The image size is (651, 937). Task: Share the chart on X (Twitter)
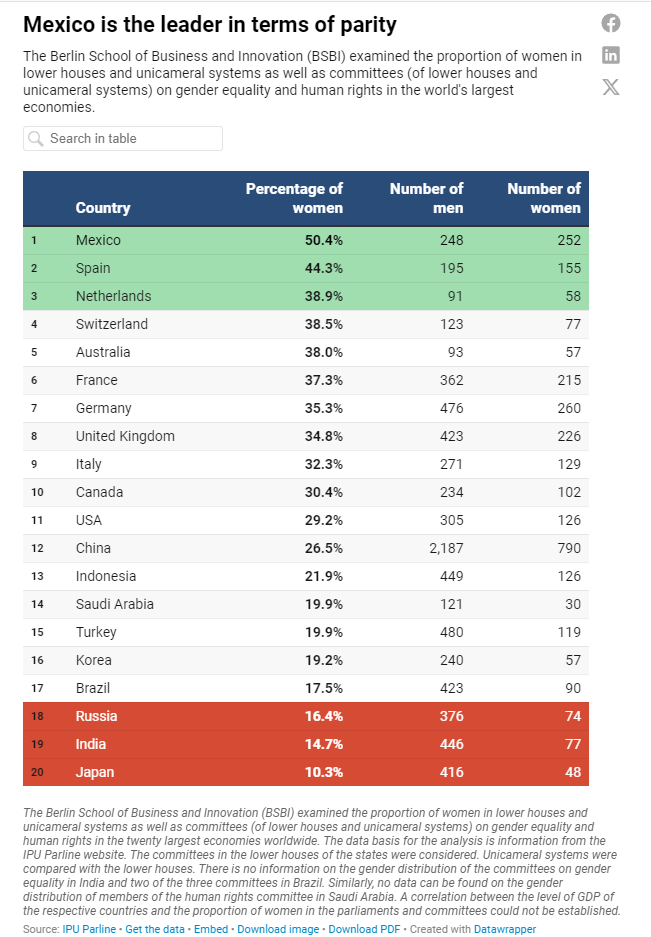tap(610, 87)
